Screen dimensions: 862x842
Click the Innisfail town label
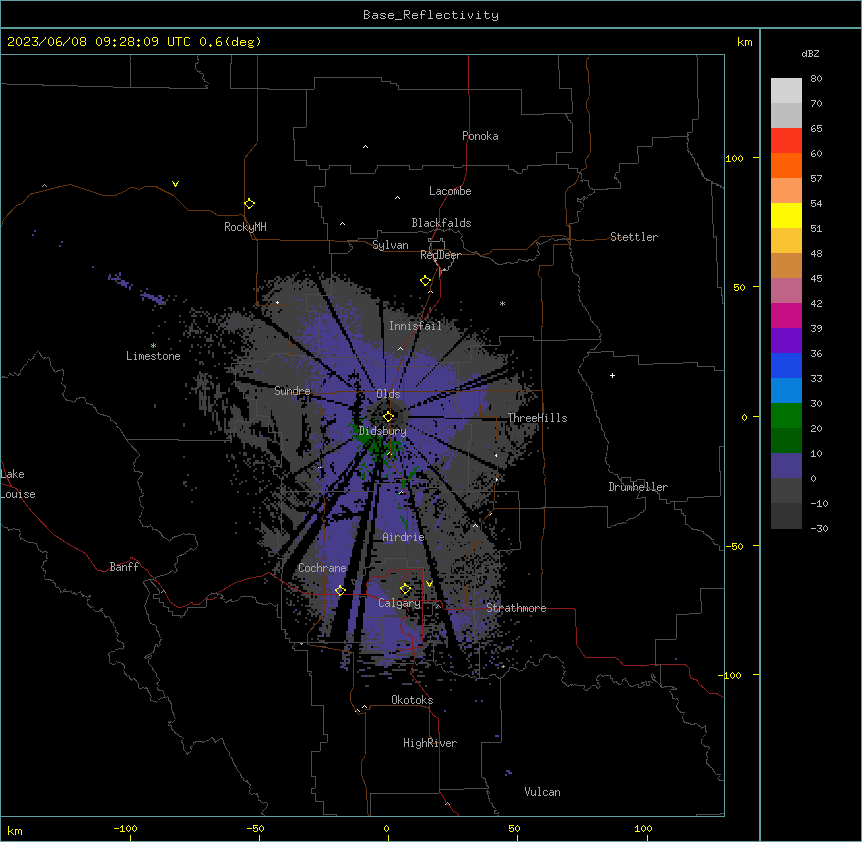coord(415,326)
